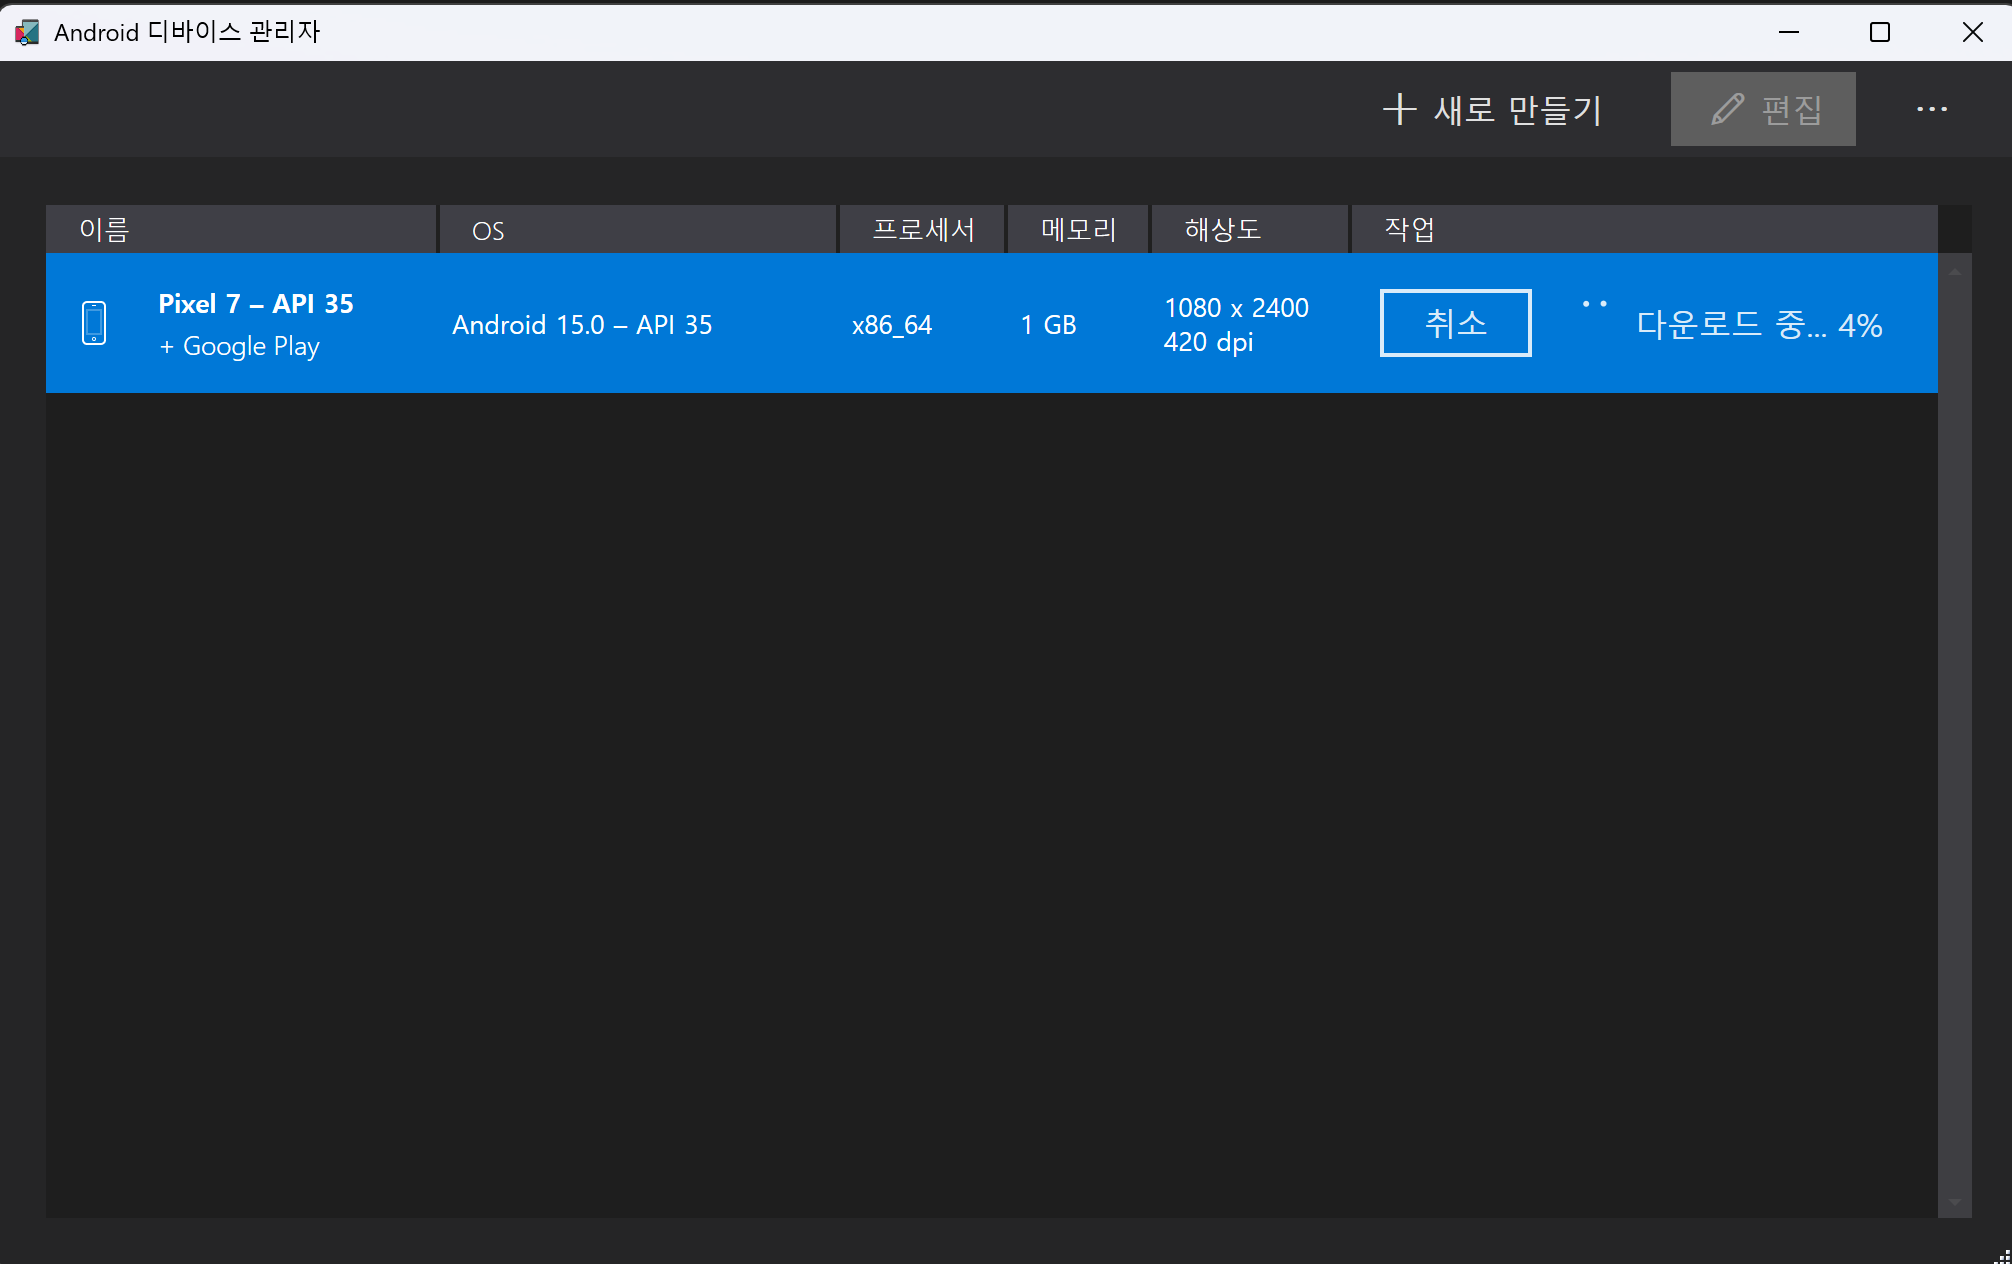The height and width of the screenshot is (1264, 2012).
Task: Click the 작업 column header
Action: [x=1409, y=230]
